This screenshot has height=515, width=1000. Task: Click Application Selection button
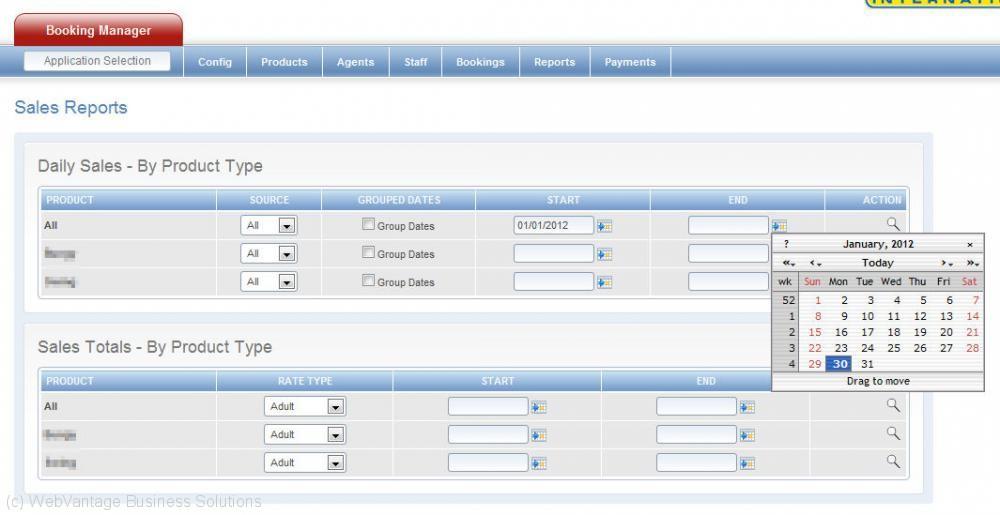coord(97,61)
